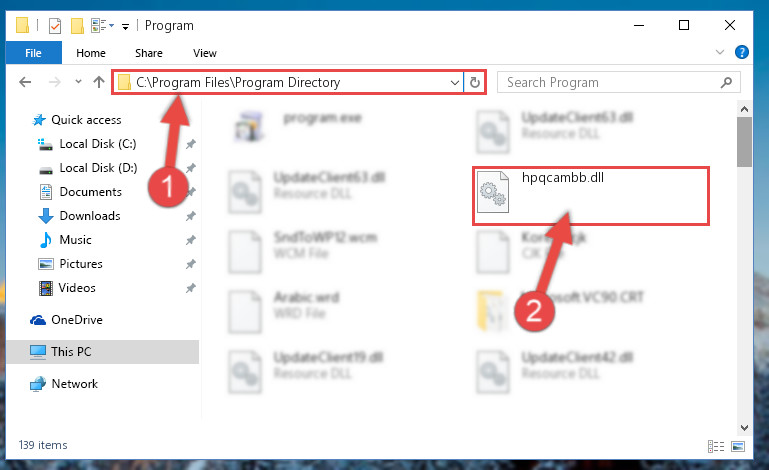Go up one folder level
Viewport: 769px width, 470px height.
(99, 82)
